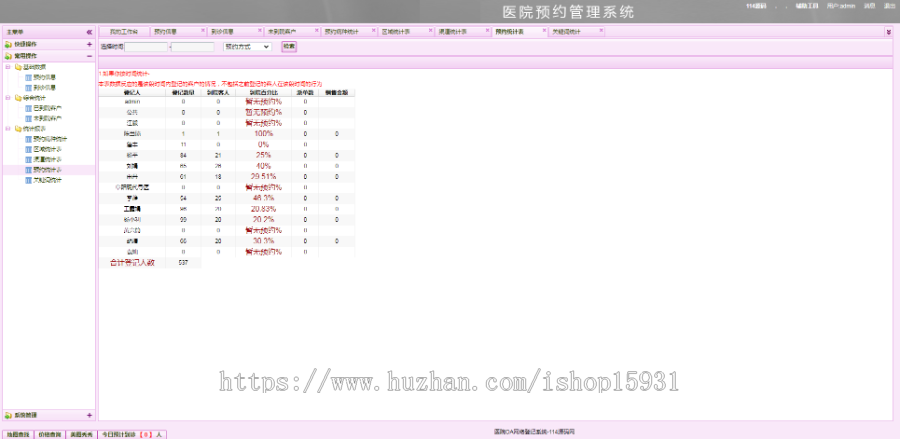The width and height of the screenshot is (900, 439).
Task: Collapse the main menu sidebar with double-arrow icon
Action: (x=89, y=32)
